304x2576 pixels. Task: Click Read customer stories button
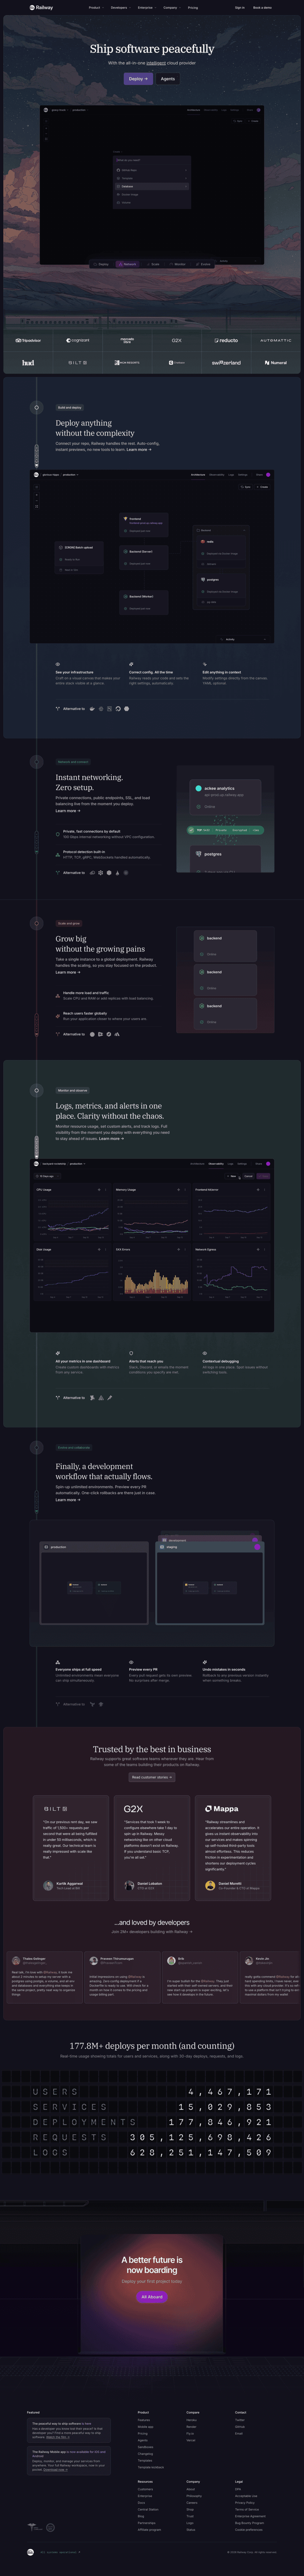click(152, 1778)
